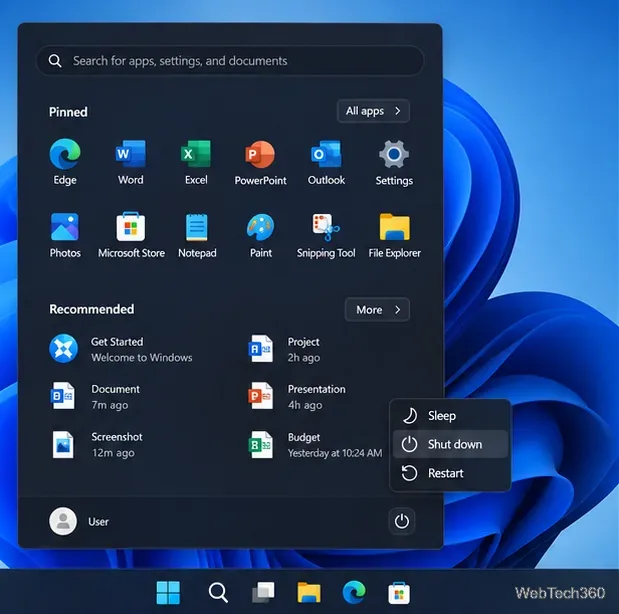Launch Snipping Tool
The width and height of the screenshot is (619, 614).
point(326,235)
